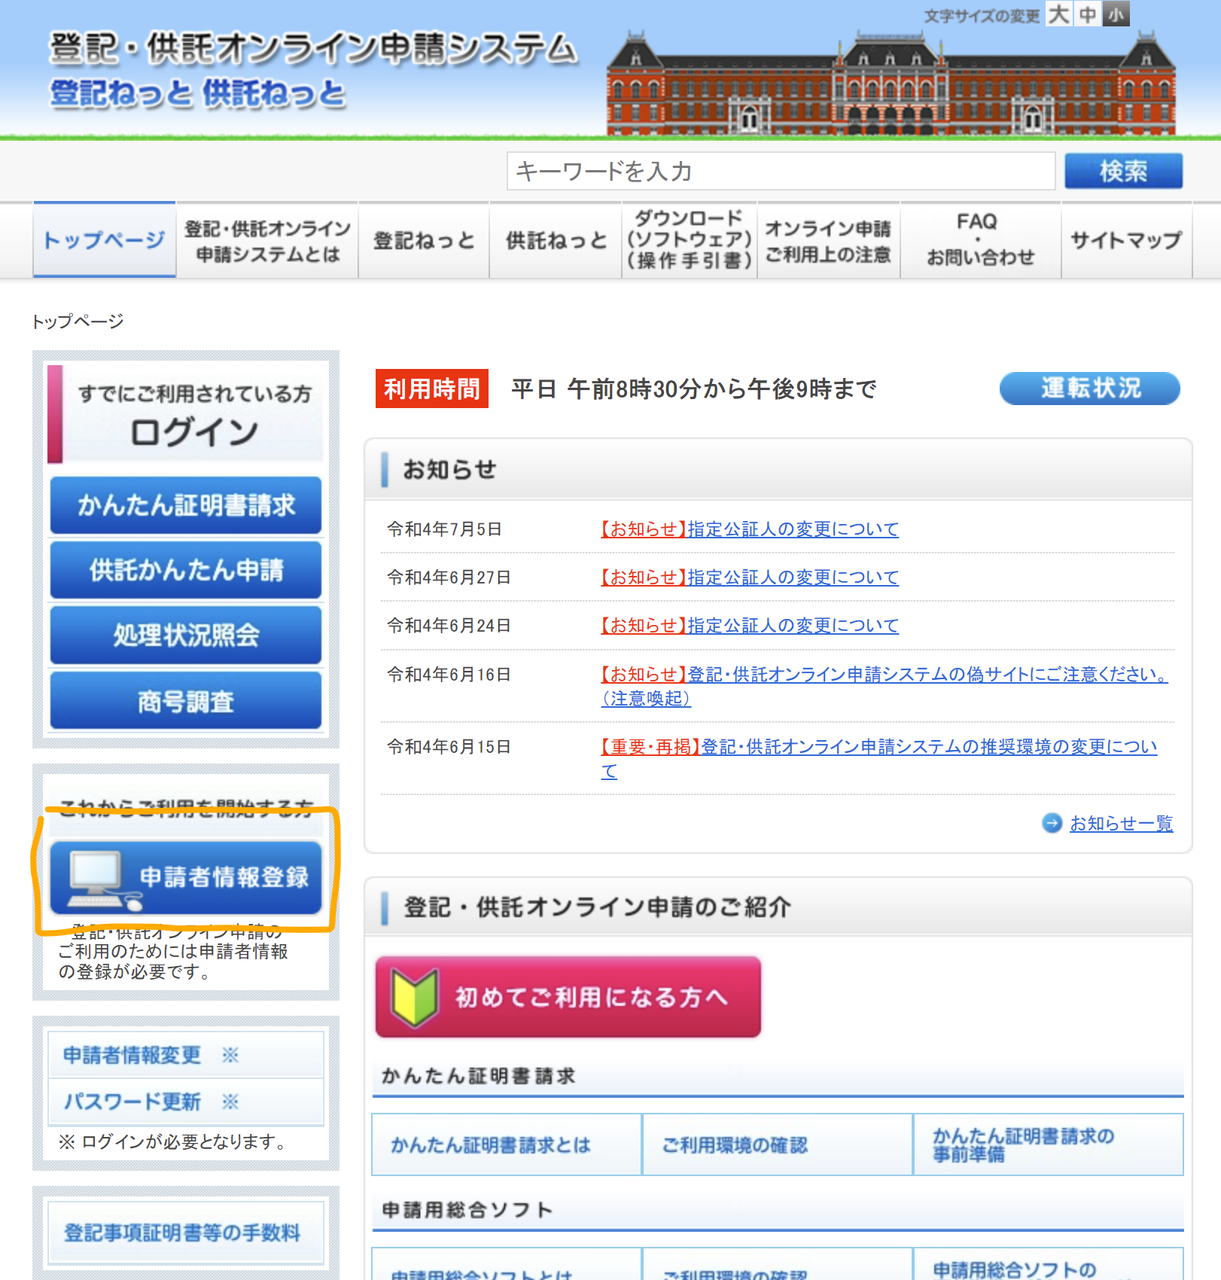Open the パスワード更新 link
1221x1280 pixels.
pos(132,1102)
